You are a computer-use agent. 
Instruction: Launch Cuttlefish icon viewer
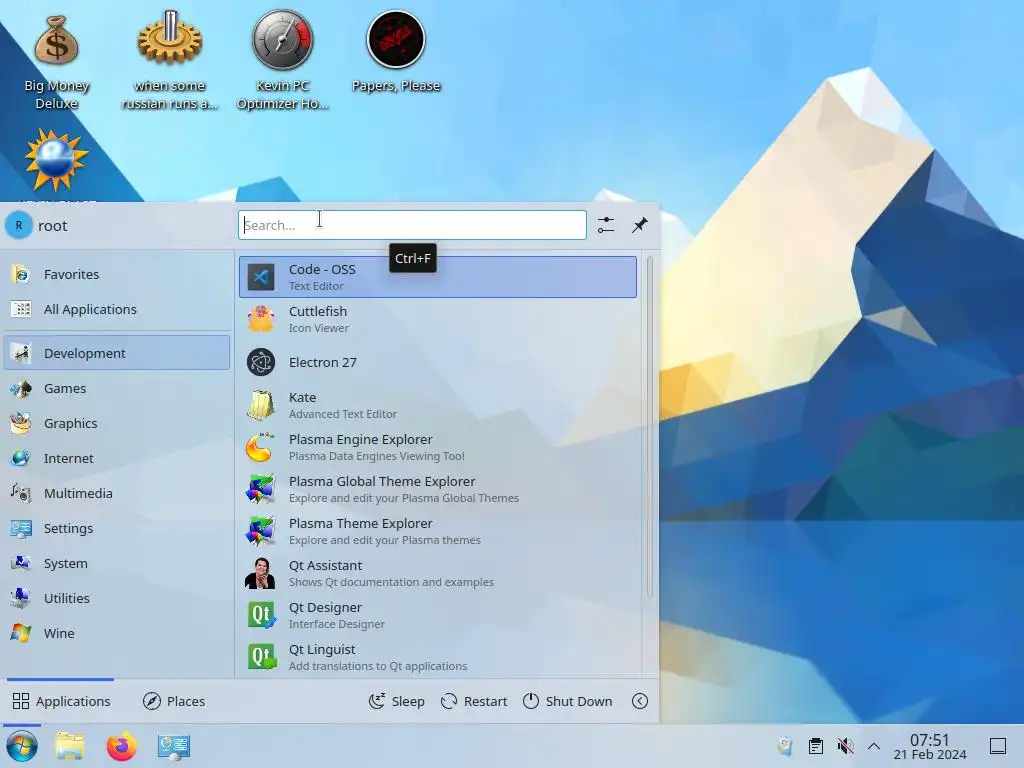pos(438,319)
